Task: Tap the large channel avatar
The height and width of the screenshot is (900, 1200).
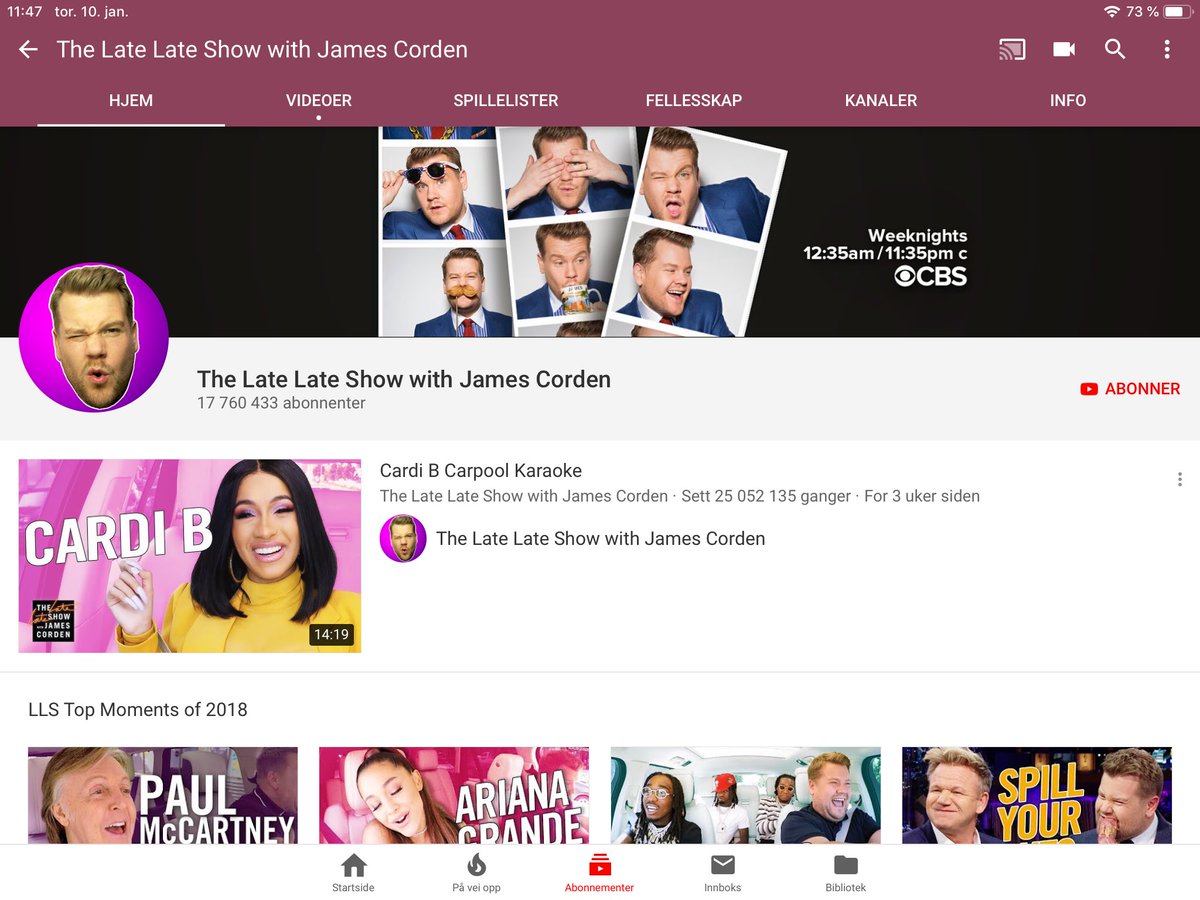Action: 93,338
